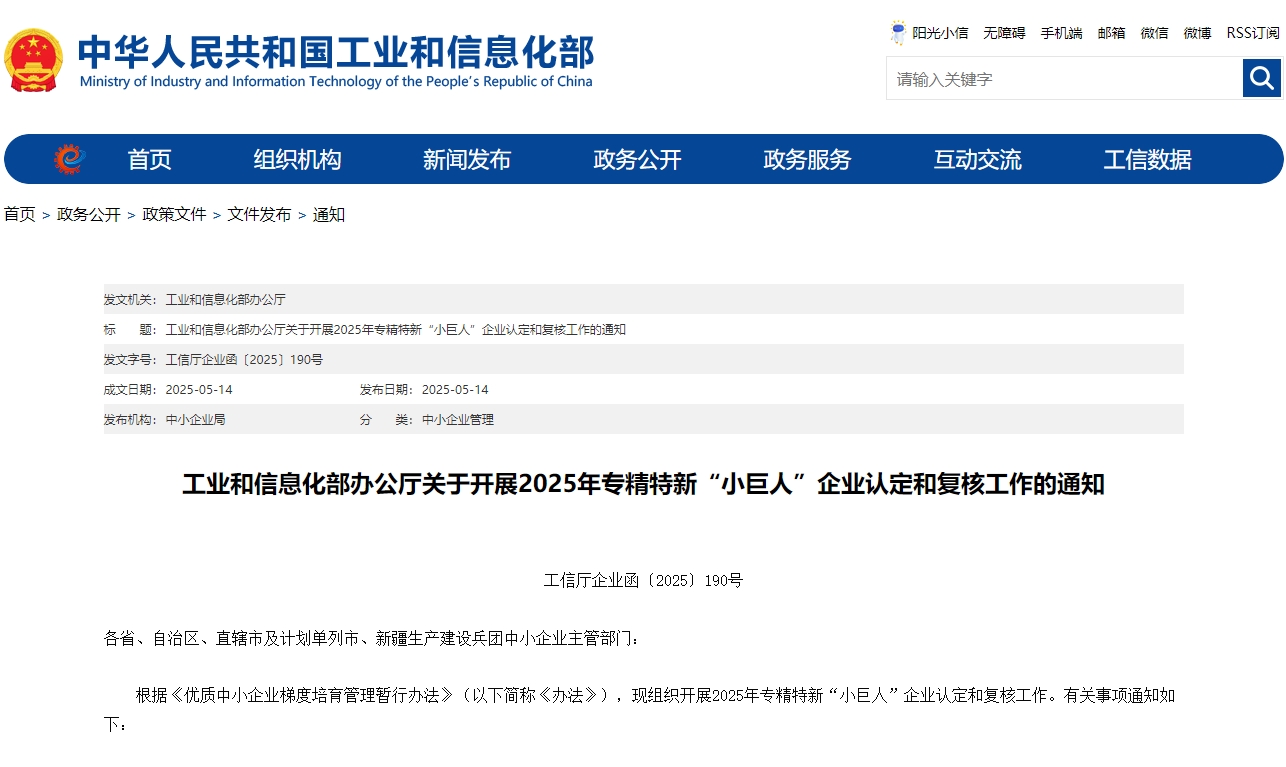Screen dimensions: 1286x767
Task: Click 政策文件 in the breadcrumb trail
Action: [175, 214]
